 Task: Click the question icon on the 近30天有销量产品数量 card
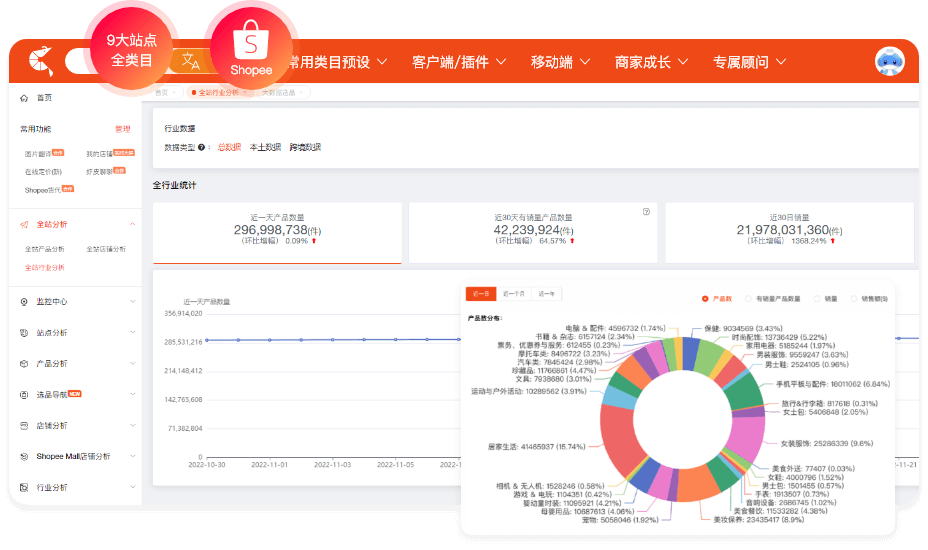point(646,212)
